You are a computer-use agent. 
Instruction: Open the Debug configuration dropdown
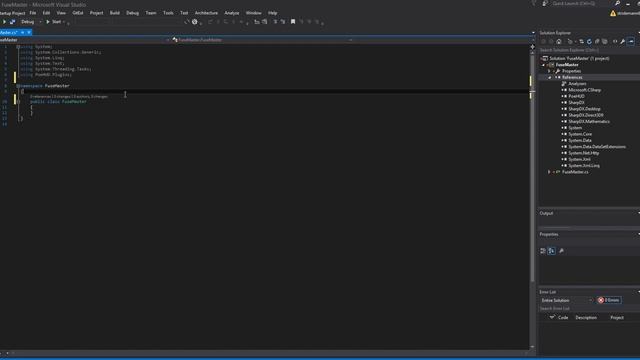click(x=31, y=22)
